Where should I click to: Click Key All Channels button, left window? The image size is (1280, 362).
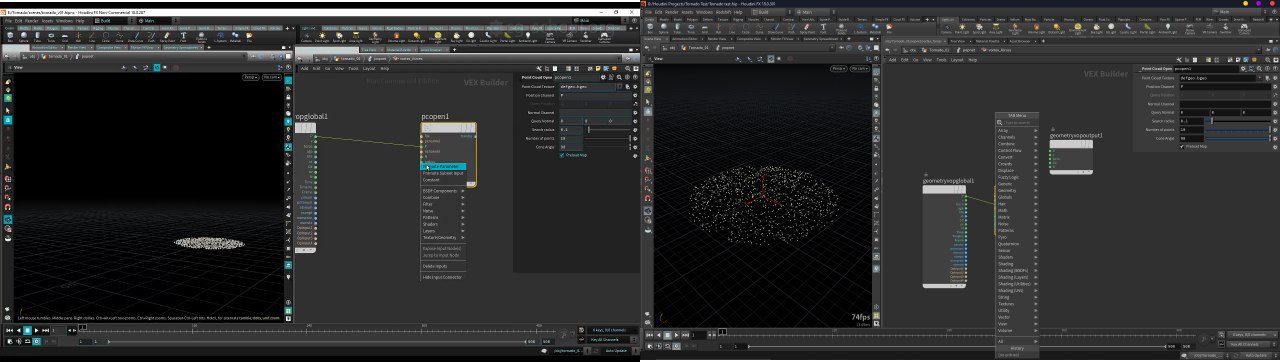(608, 340)
